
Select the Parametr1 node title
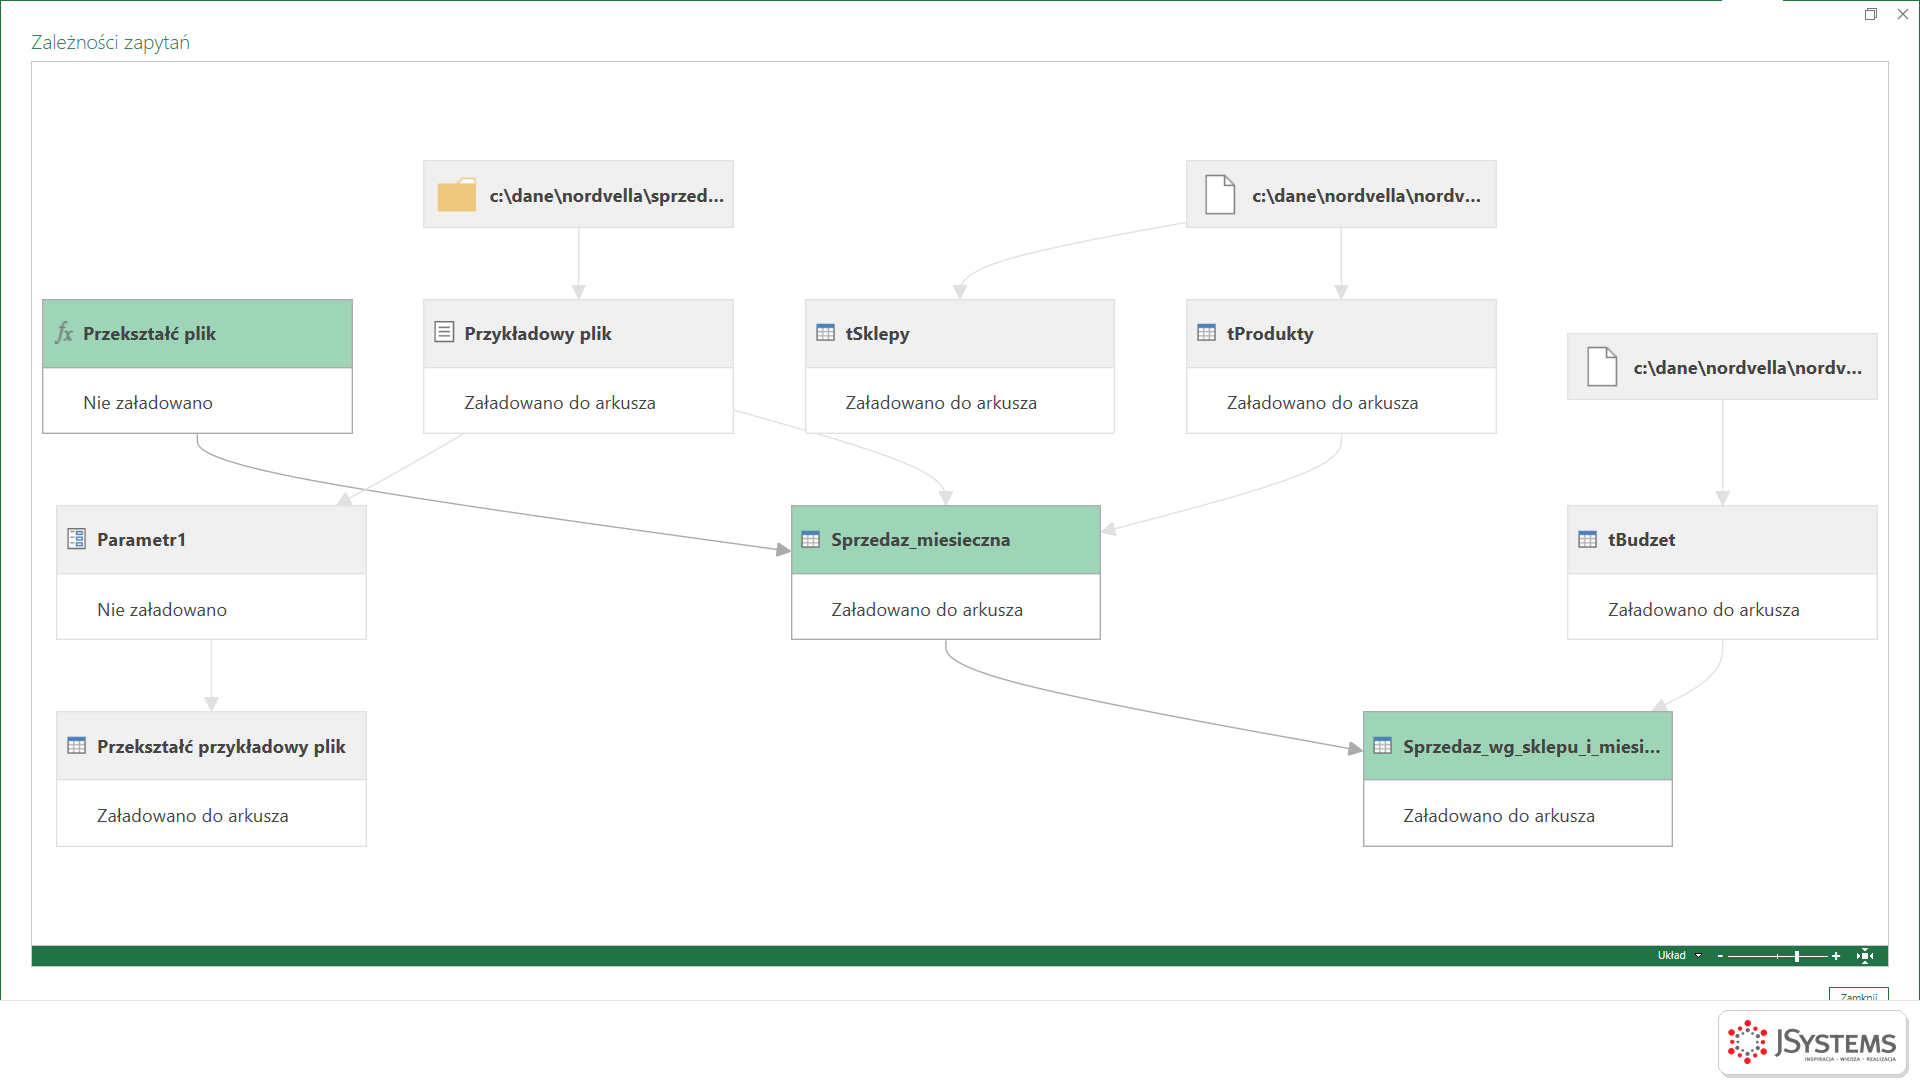(x=141, y=540)
